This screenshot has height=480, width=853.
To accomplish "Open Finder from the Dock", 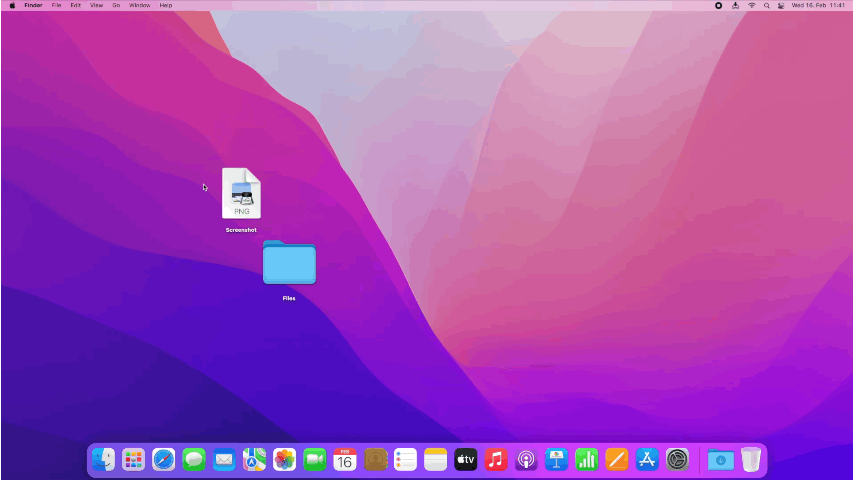I will click(x=103, y=460).
